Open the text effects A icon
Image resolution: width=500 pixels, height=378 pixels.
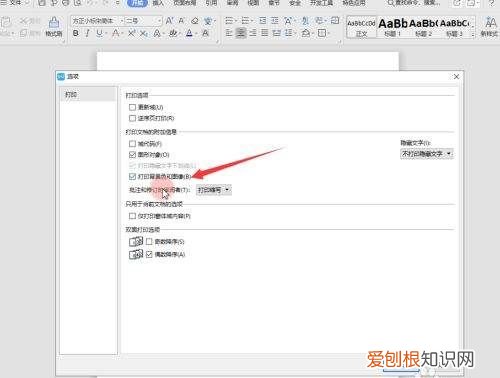point(157,33)
